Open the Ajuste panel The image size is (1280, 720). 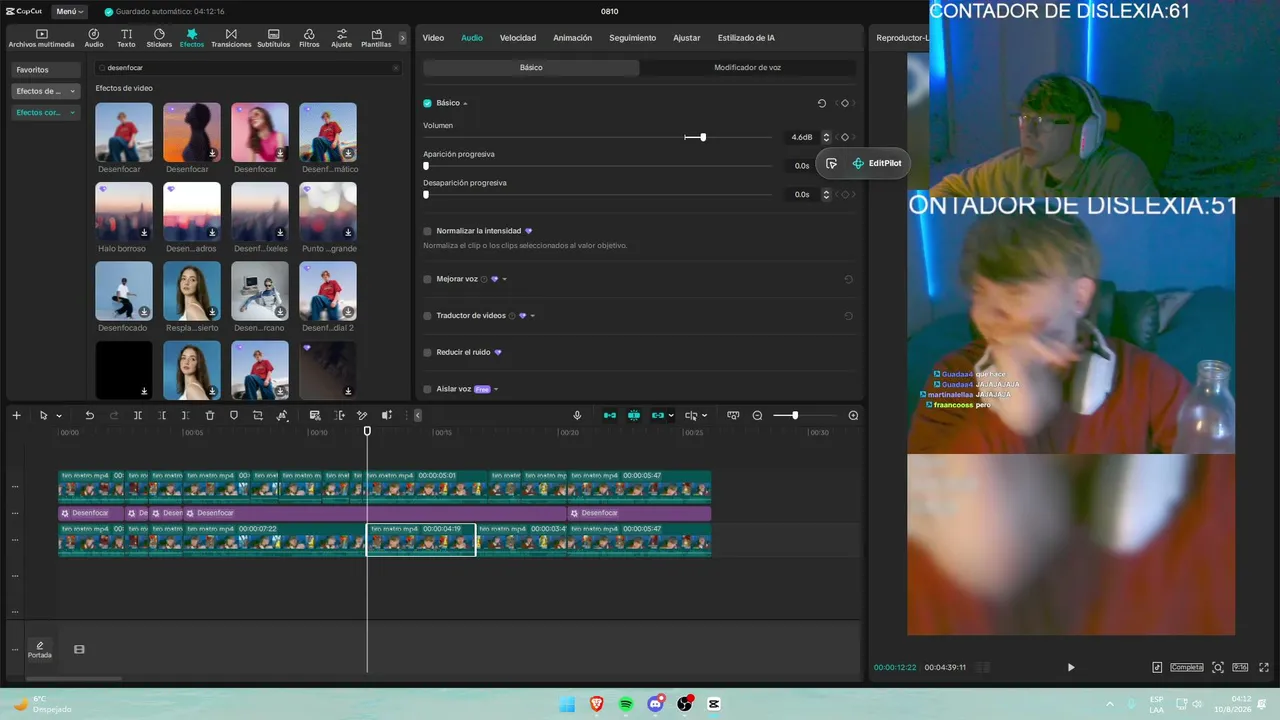click(x=341, y=38)
